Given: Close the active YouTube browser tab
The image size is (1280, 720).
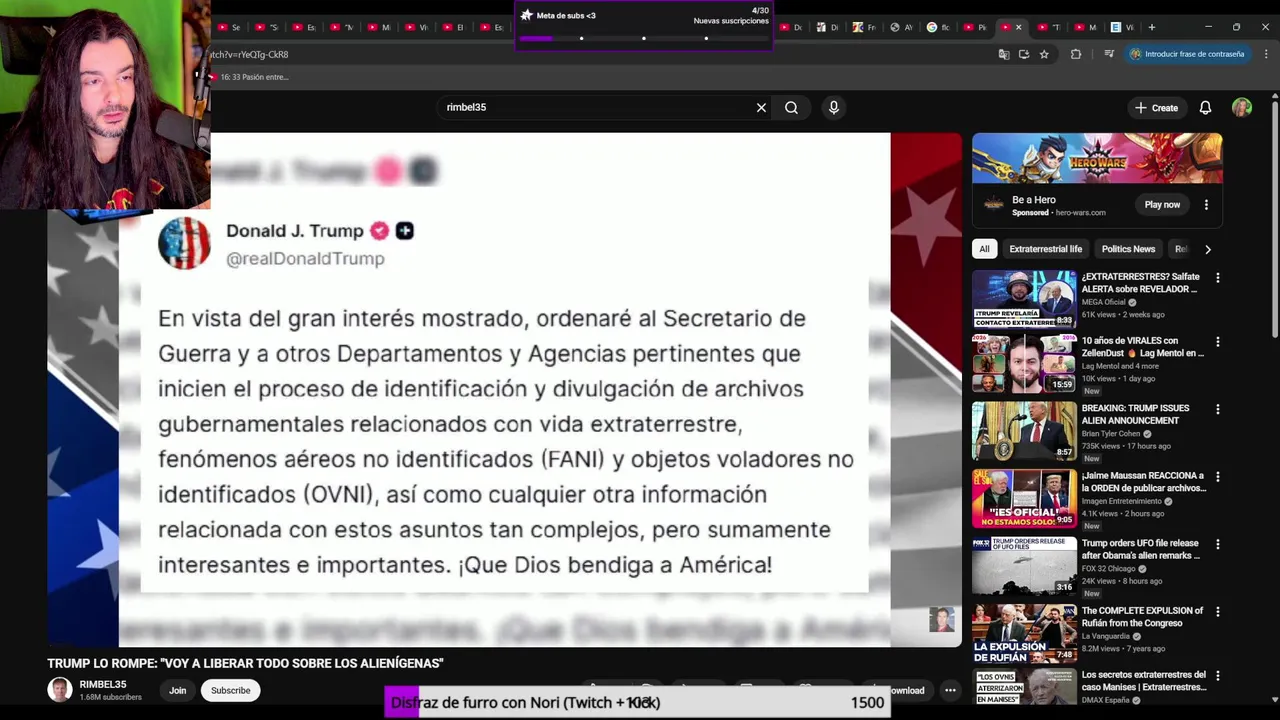Looking at the screenshot, I should pyautogui.click(x=1019, y=27).
